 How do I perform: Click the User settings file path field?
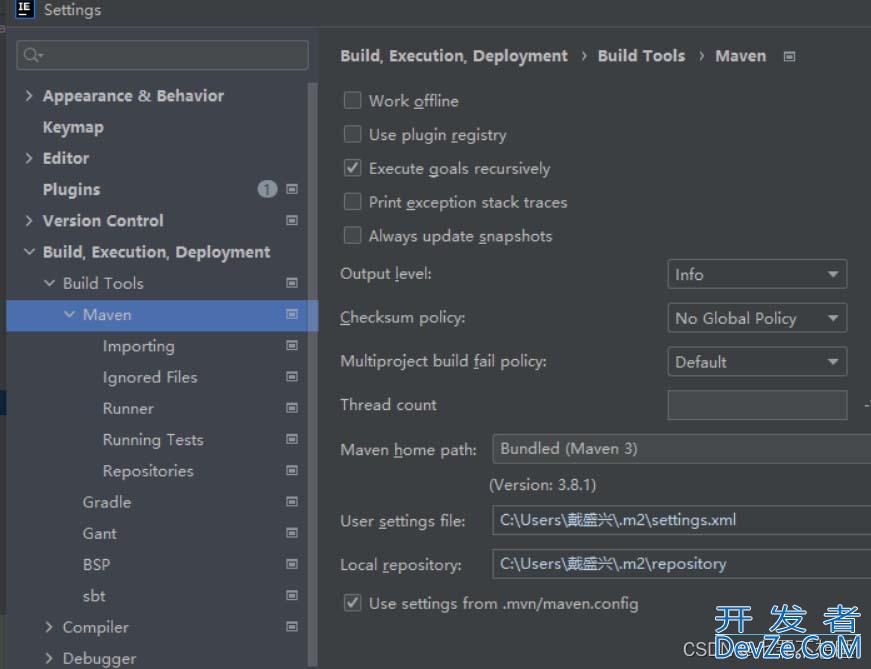tap(682, 520)
